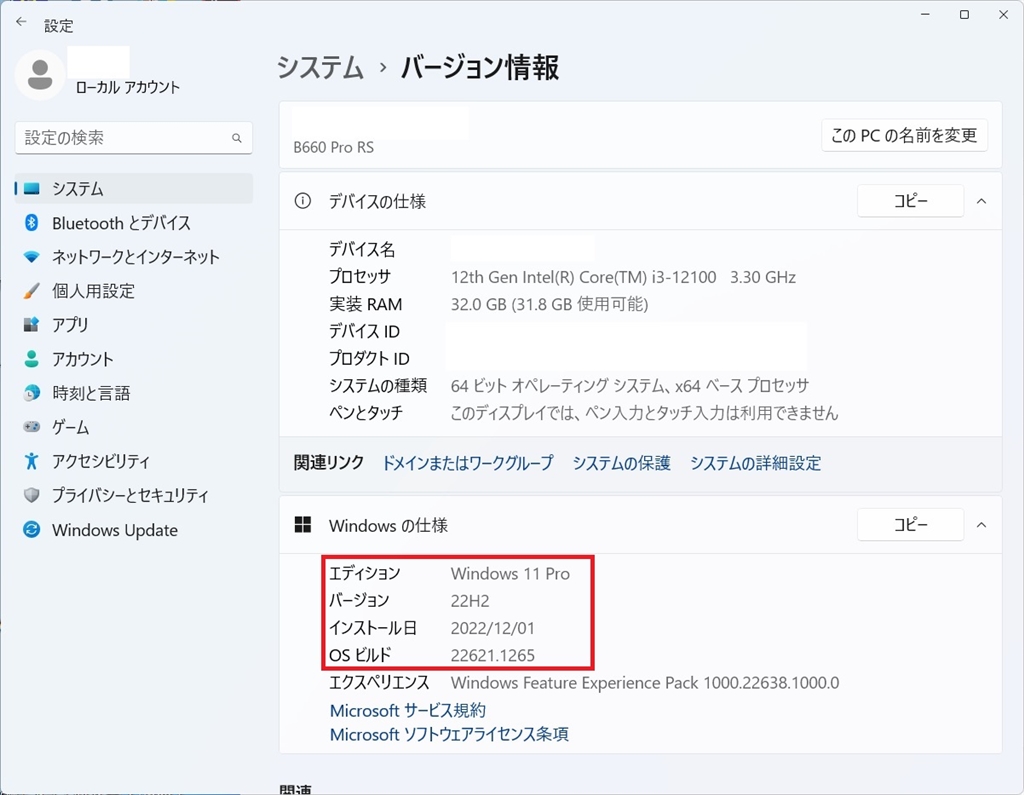This screenshot has width=1024, height=795.
Task: Click the 22H2 version value
Action: tap(470, 601)
